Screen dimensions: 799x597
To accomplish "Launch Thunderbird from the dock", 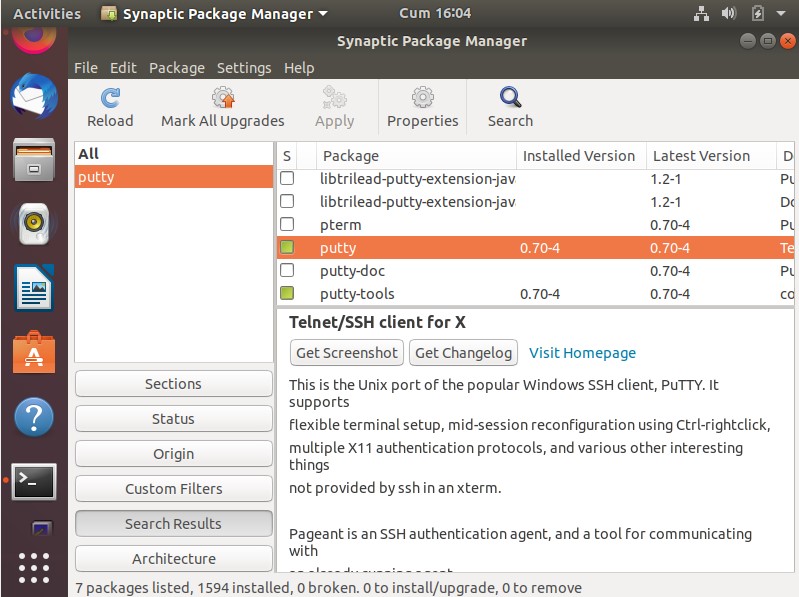I will [34, 96].
